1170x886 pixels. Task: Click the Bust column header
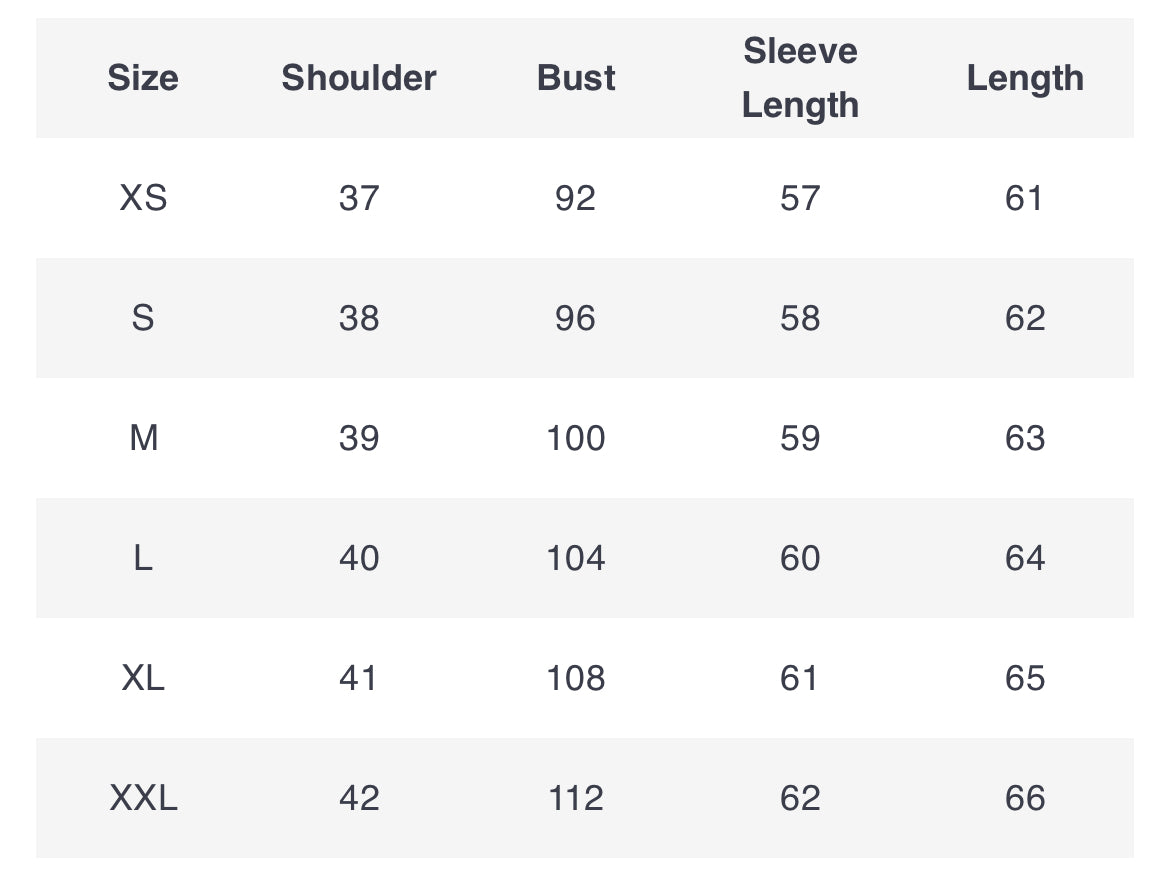576,78
